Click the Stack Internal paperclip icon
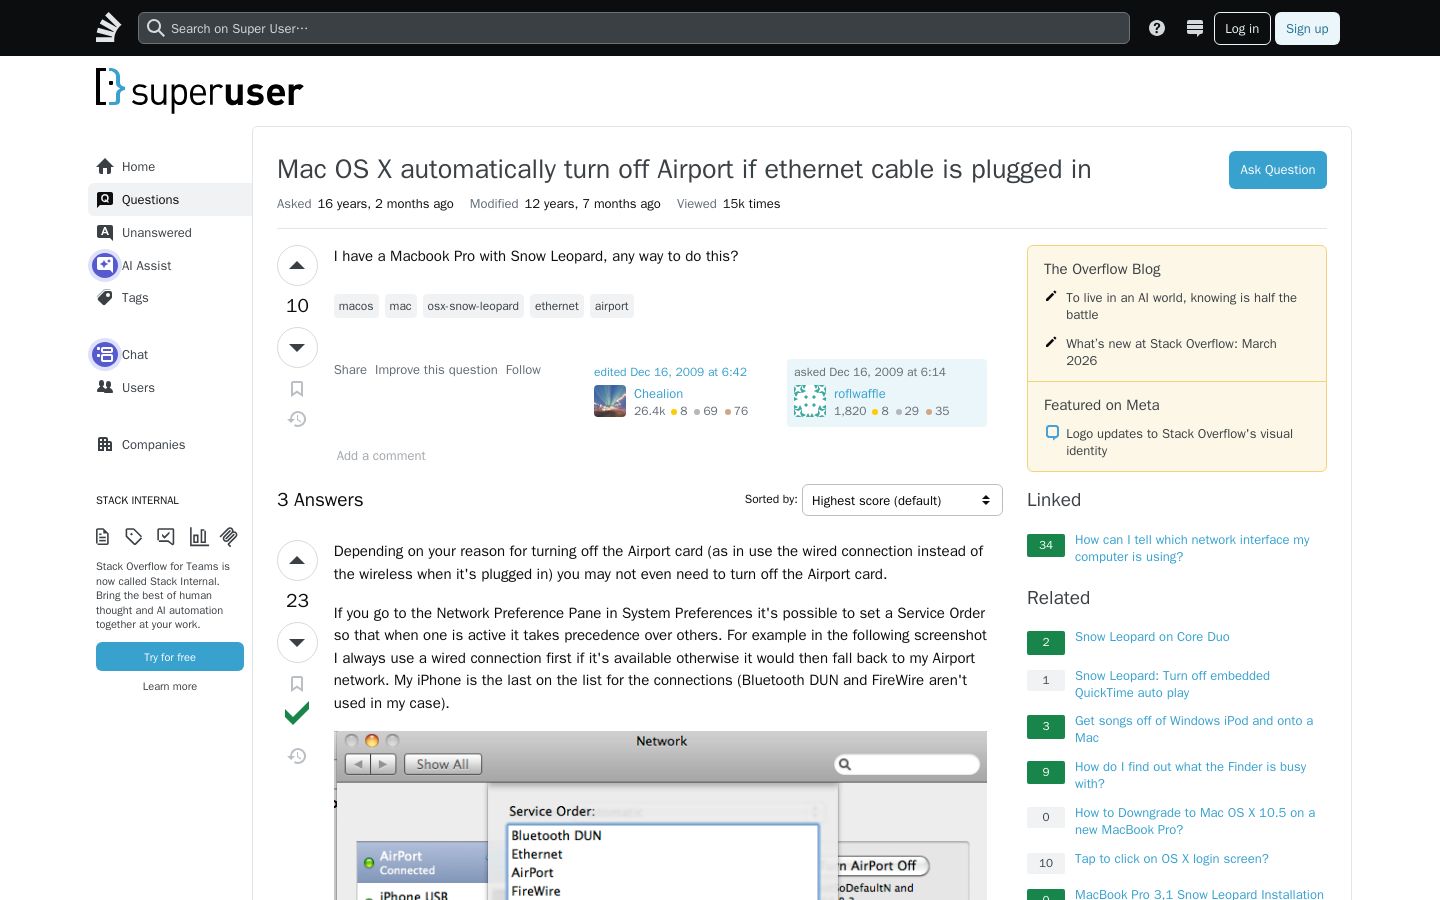1440x900 pixels. [229, 537]
